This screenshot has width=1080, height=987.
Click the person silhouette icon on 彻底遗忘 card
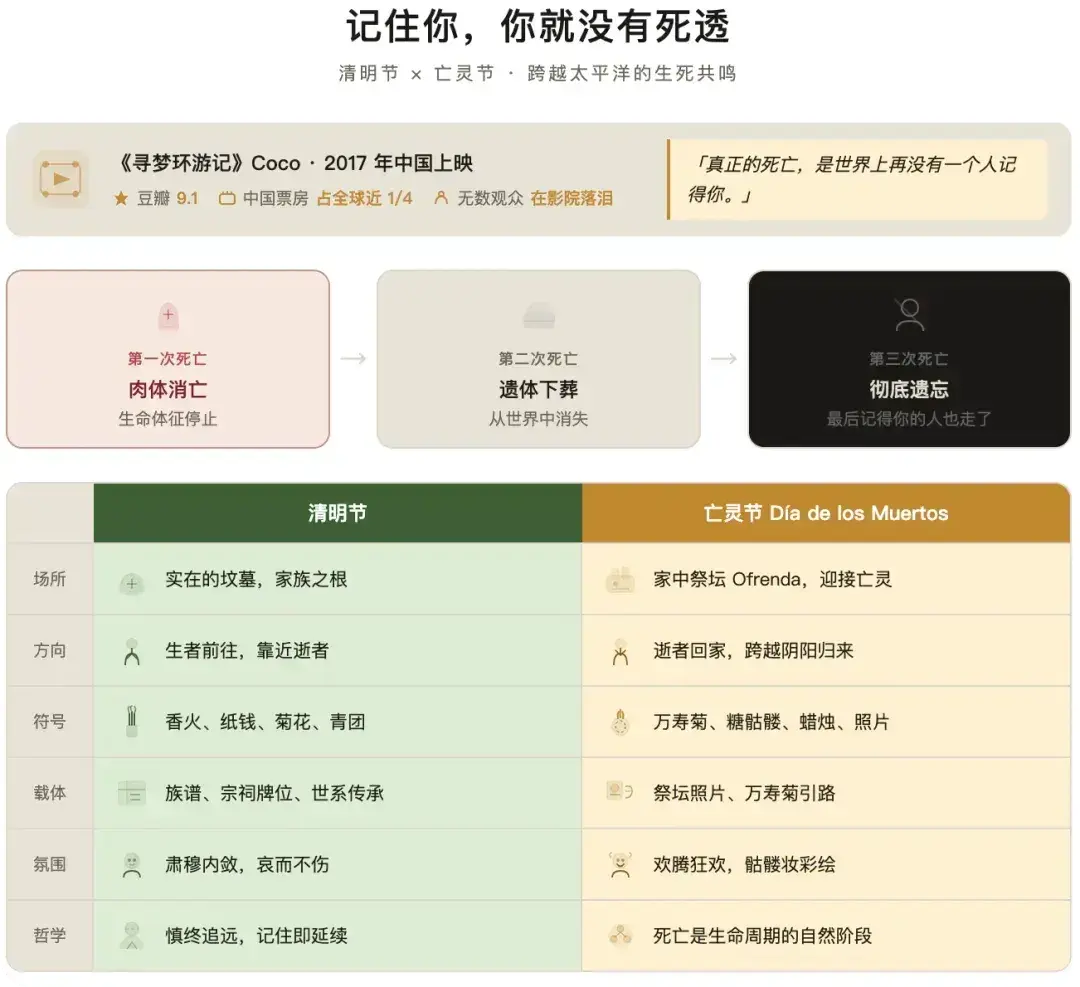(909, 313)
